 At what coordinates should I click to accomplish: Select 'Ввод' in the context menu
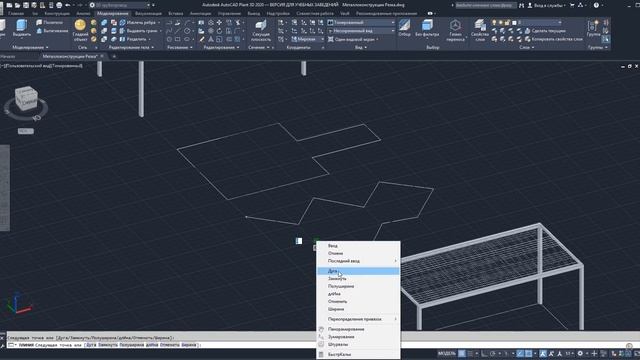coord(358,246)
